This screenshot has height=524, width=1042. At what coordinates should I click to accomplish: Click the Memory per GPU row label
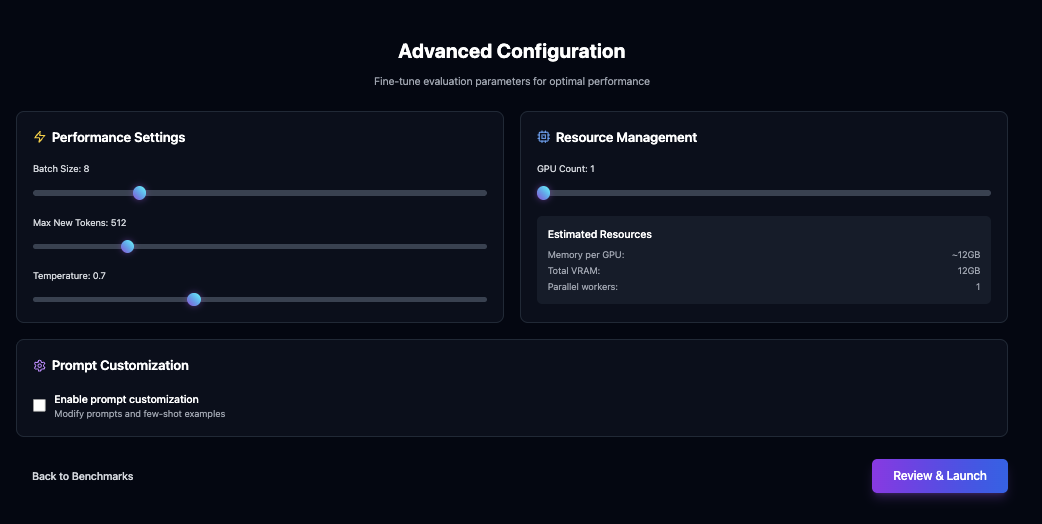[x=586, y=255]
